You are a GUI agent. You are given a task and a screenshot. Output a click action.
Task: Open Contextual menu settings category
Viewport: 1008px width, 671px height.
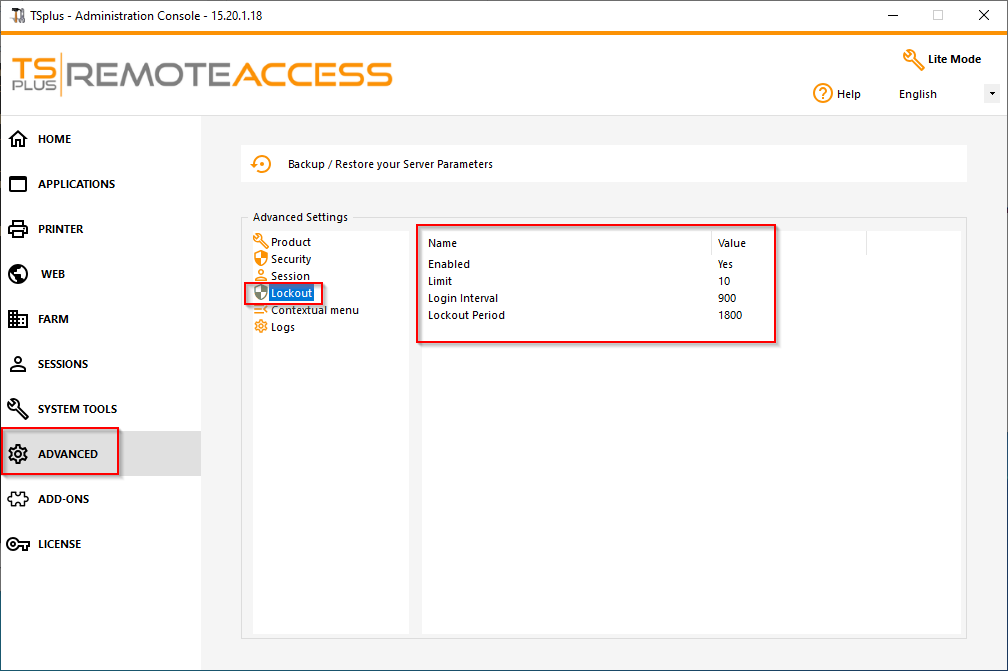point(314,310)
